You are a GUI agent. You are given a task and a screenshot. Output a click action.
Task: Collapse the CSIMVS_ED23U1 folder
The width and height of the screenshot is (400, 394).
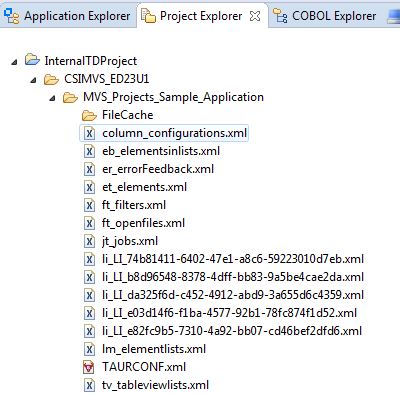point(33,80)
